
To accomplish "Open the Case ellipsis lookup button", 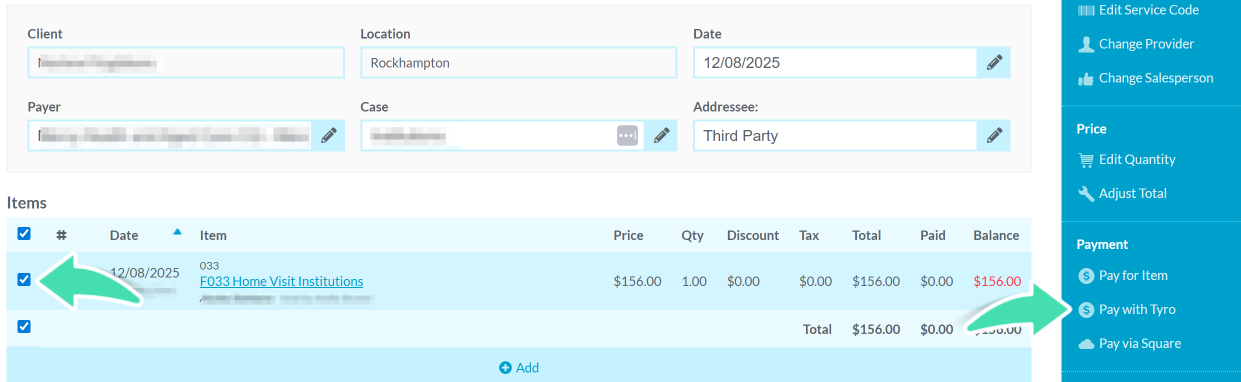I will [x=627, y=135].
